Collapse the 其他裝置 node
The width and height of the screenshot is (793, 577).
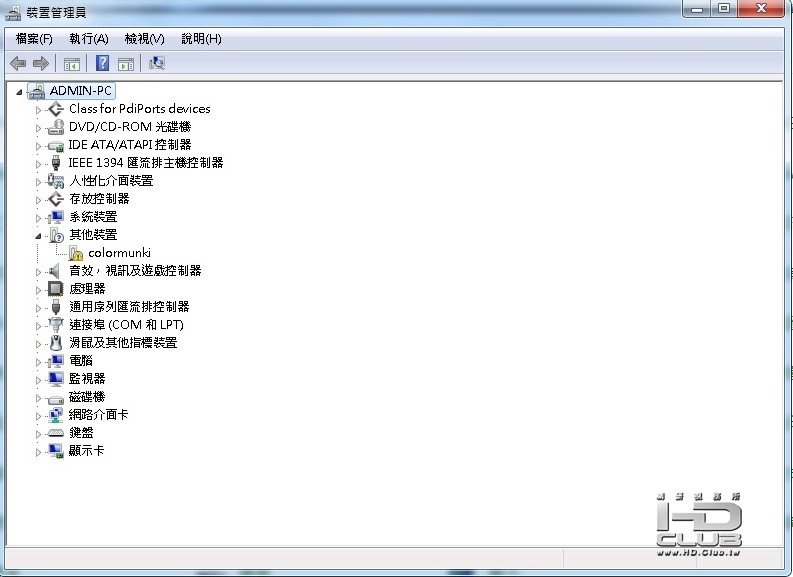pos(38,236)
